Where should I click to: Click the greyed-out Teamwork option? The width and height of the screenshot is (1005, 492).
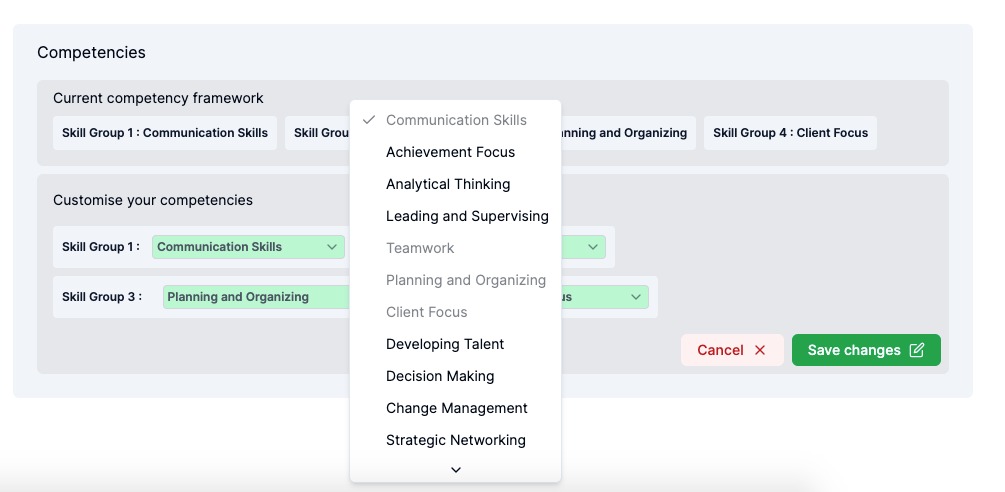[420, 248]
